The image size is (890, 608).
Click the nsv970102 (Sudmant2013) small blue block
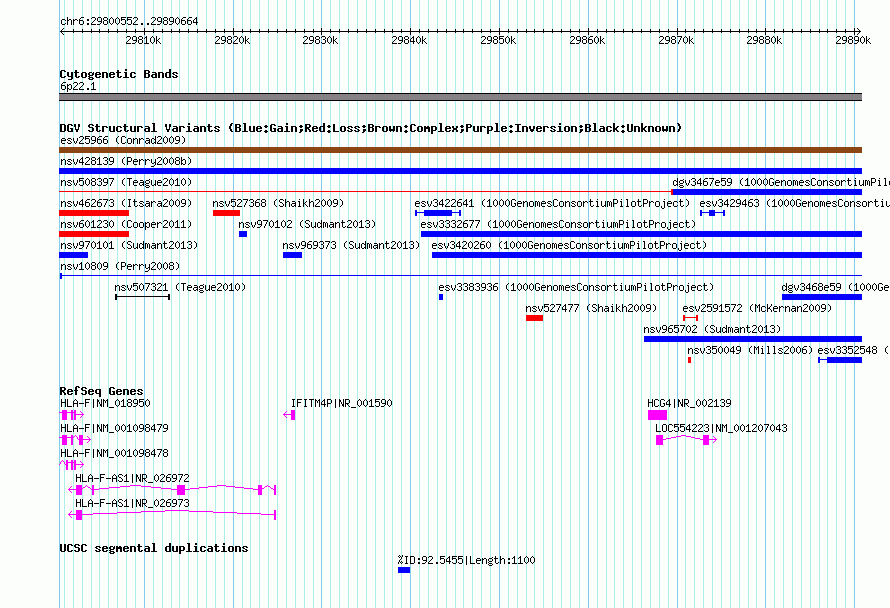click(243, 234)
